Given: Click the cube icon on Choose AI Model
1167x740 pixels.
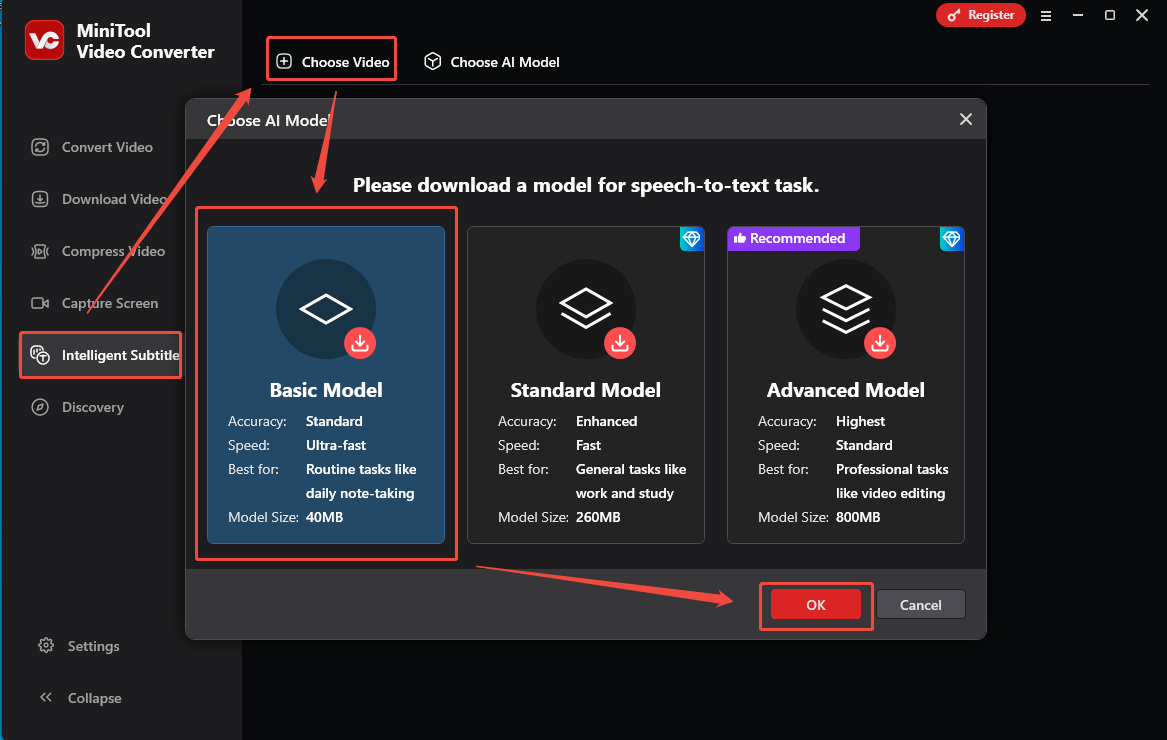Looking at the screenshot, I should [x=432, y=62].
